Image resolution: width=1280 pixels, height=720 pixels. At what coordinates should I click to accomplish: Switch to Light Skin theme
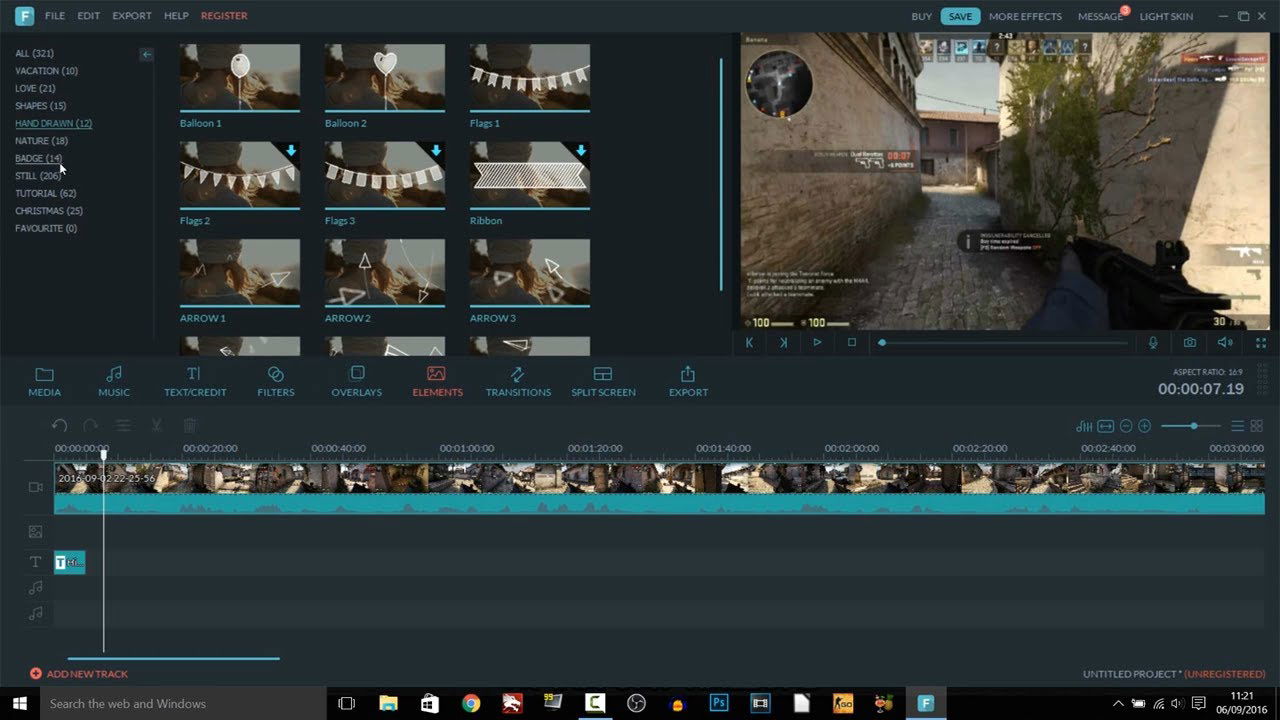pyautogui.click(x=1166, y=16)
